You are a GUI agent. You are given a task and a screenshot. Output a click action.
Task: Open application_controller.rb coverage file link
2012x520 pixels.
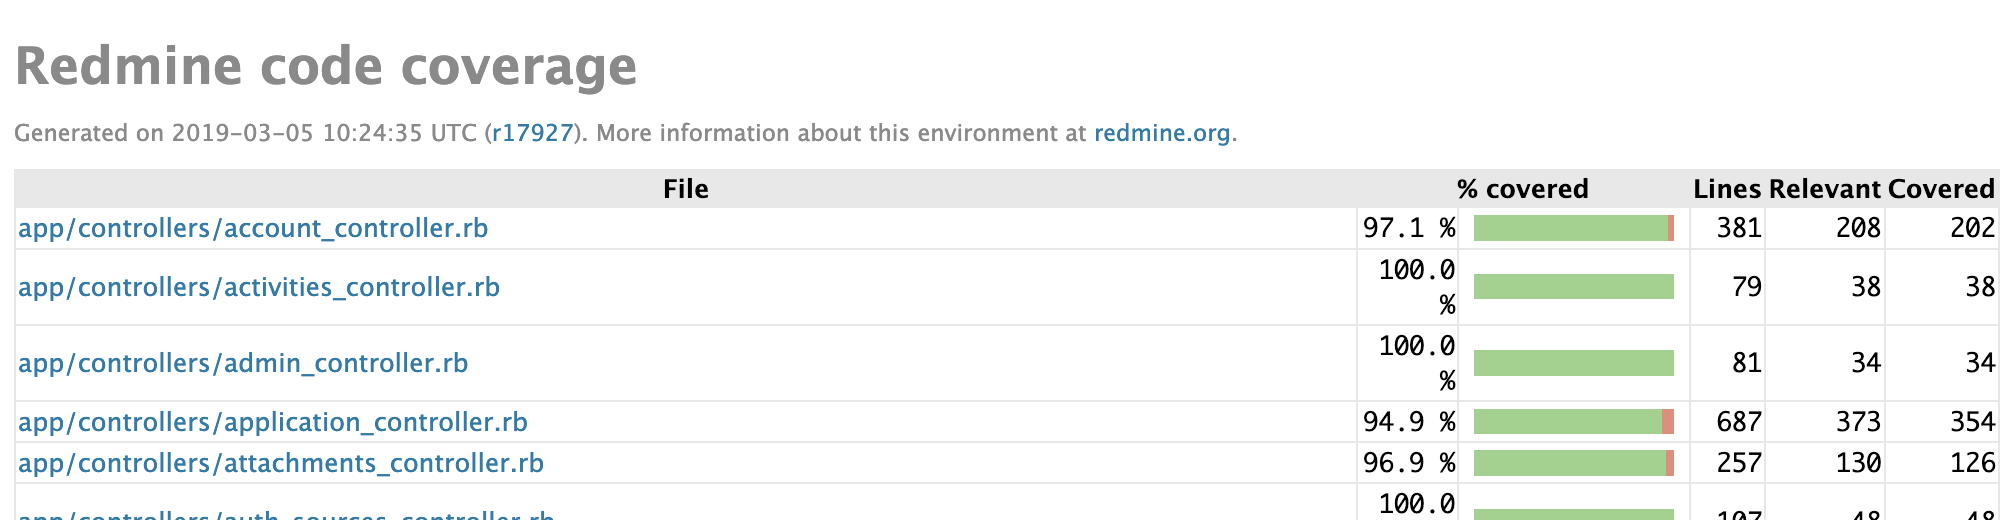tap(273, 423)
